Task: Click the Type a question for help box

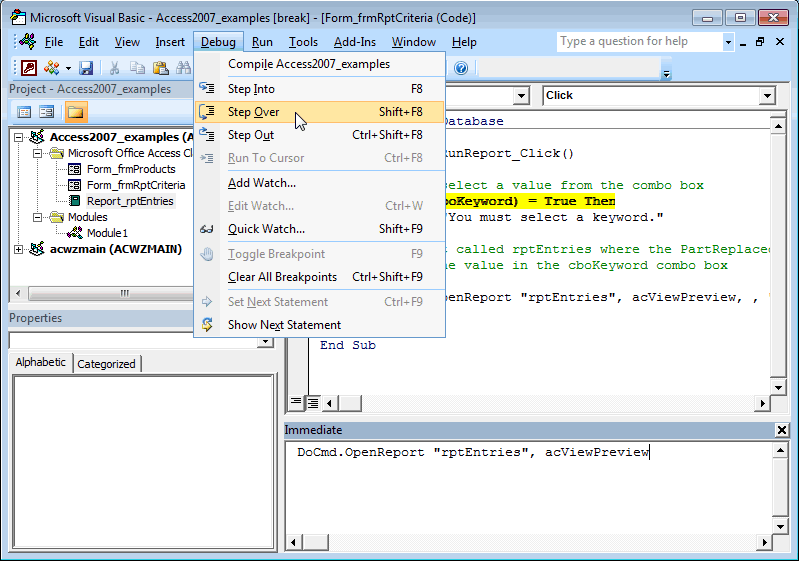Action: (x=640, y=42)
